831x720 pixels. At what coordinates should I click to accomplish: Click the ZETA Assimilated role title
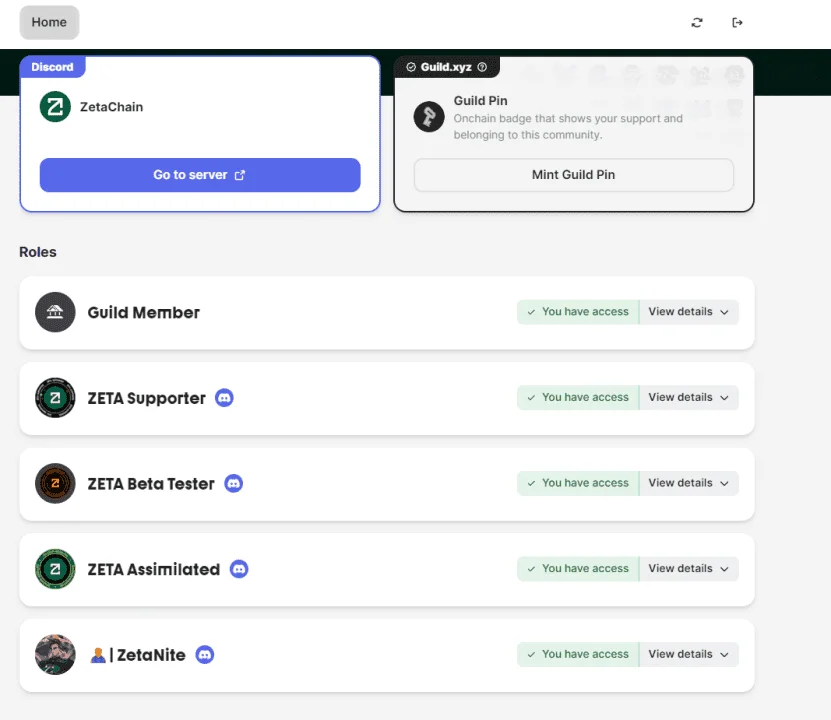(154, 569)
